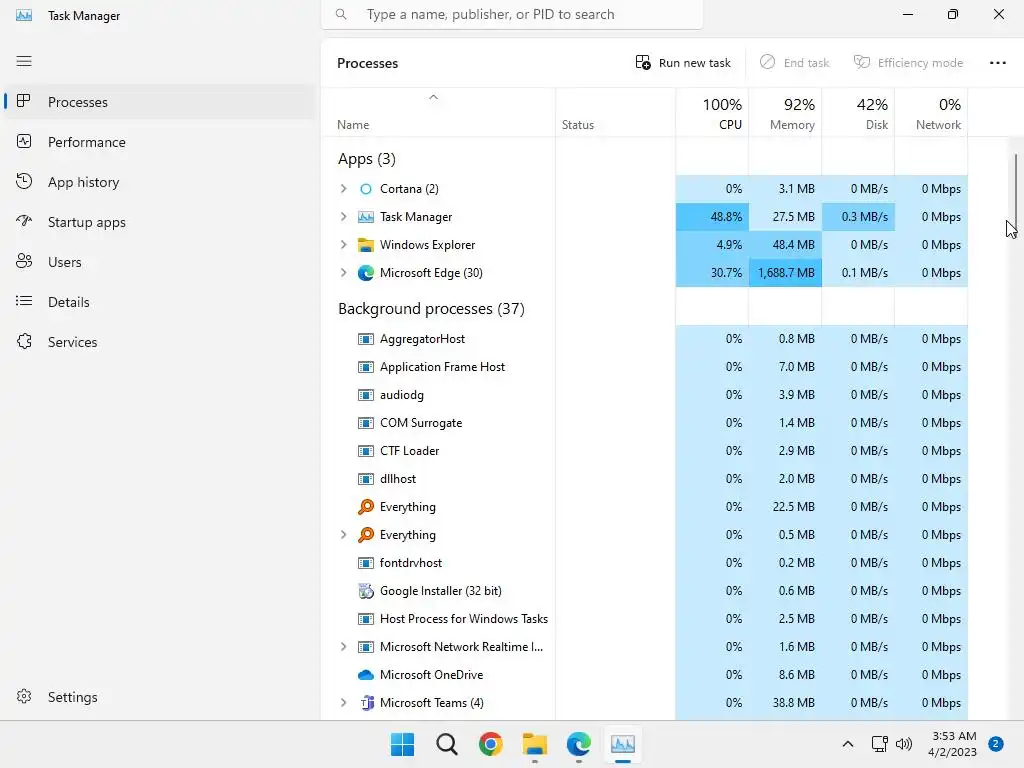The width and height of the screenshot is (1024, 768).
Task: Focus the process search box
Action: 512,14
